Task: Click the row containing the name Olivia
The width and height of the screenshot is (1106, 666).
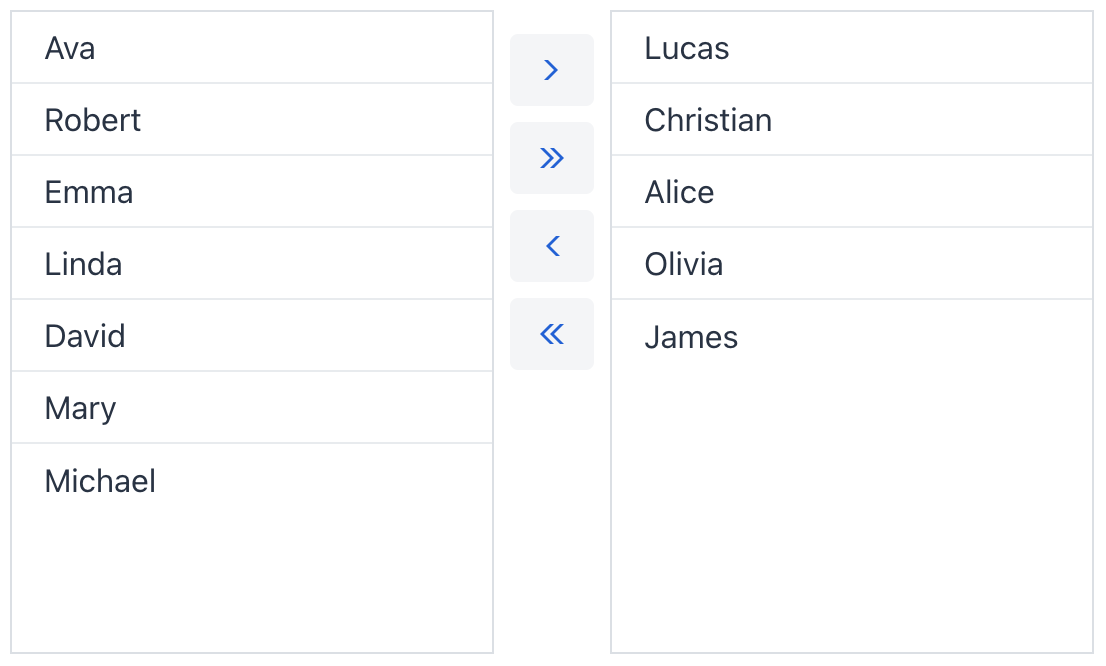Action: point(852,264)
